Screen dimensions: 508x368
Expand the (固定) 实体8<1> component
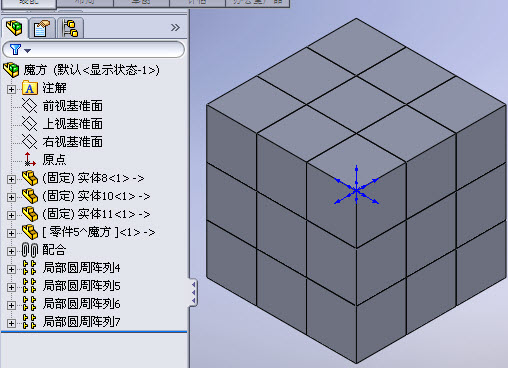click(11, 179)
